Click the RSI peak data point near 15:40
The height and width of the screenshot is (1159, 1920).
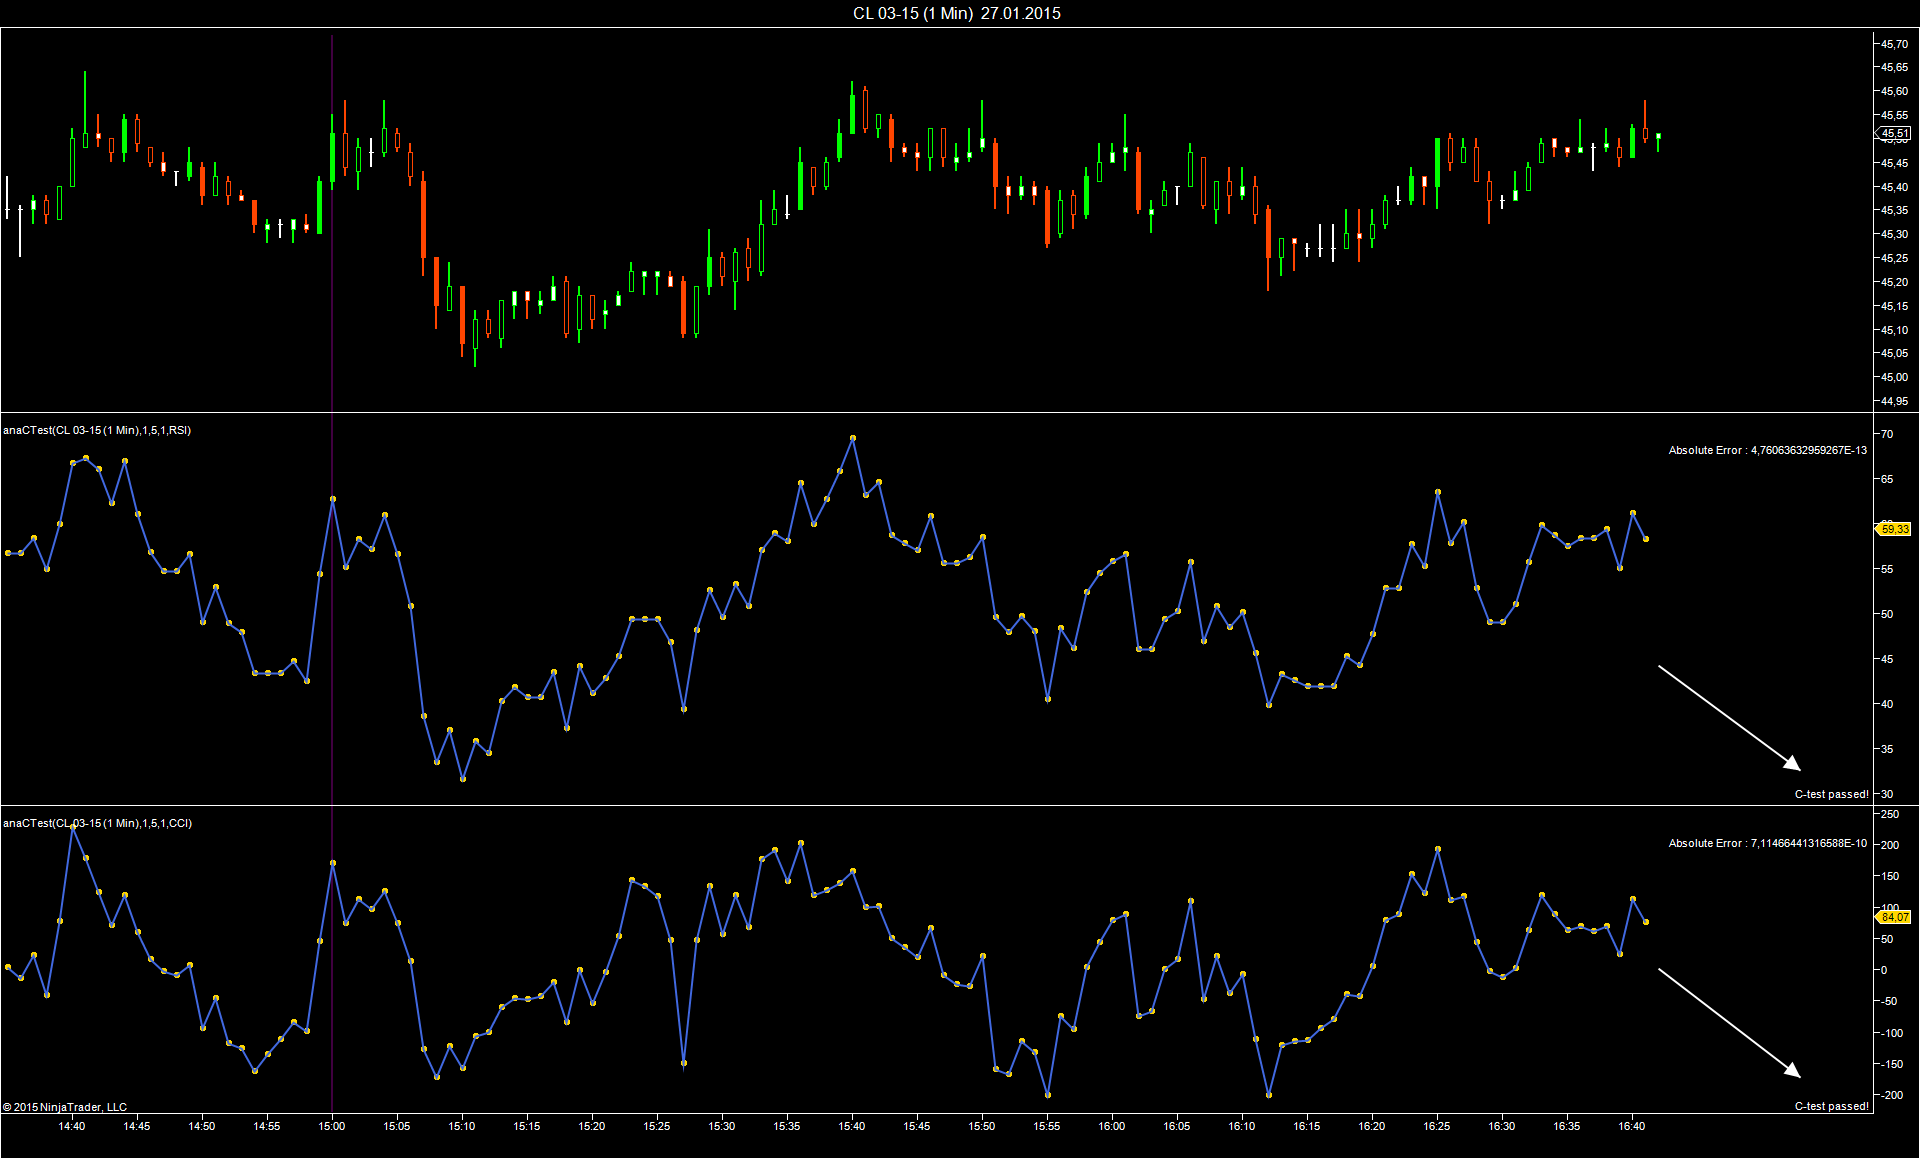(x=852, y=437)
